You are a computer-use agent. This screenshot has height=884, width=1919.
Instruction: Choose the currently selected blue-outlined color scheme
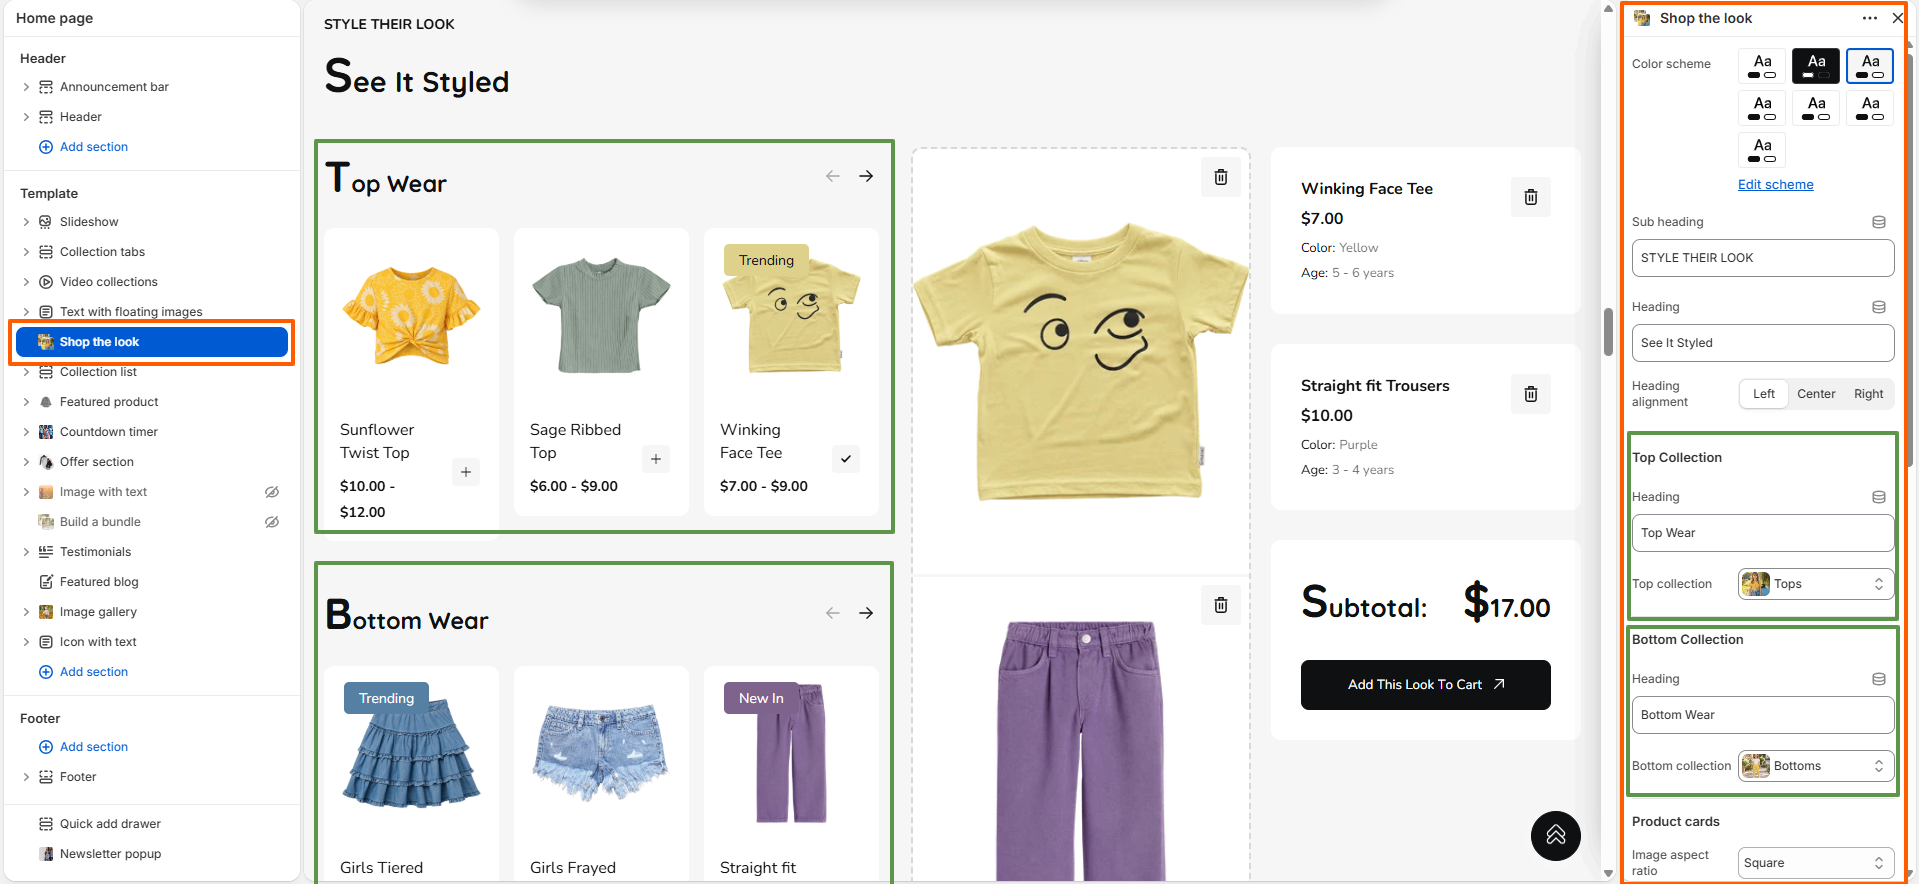coord(1870,66)
